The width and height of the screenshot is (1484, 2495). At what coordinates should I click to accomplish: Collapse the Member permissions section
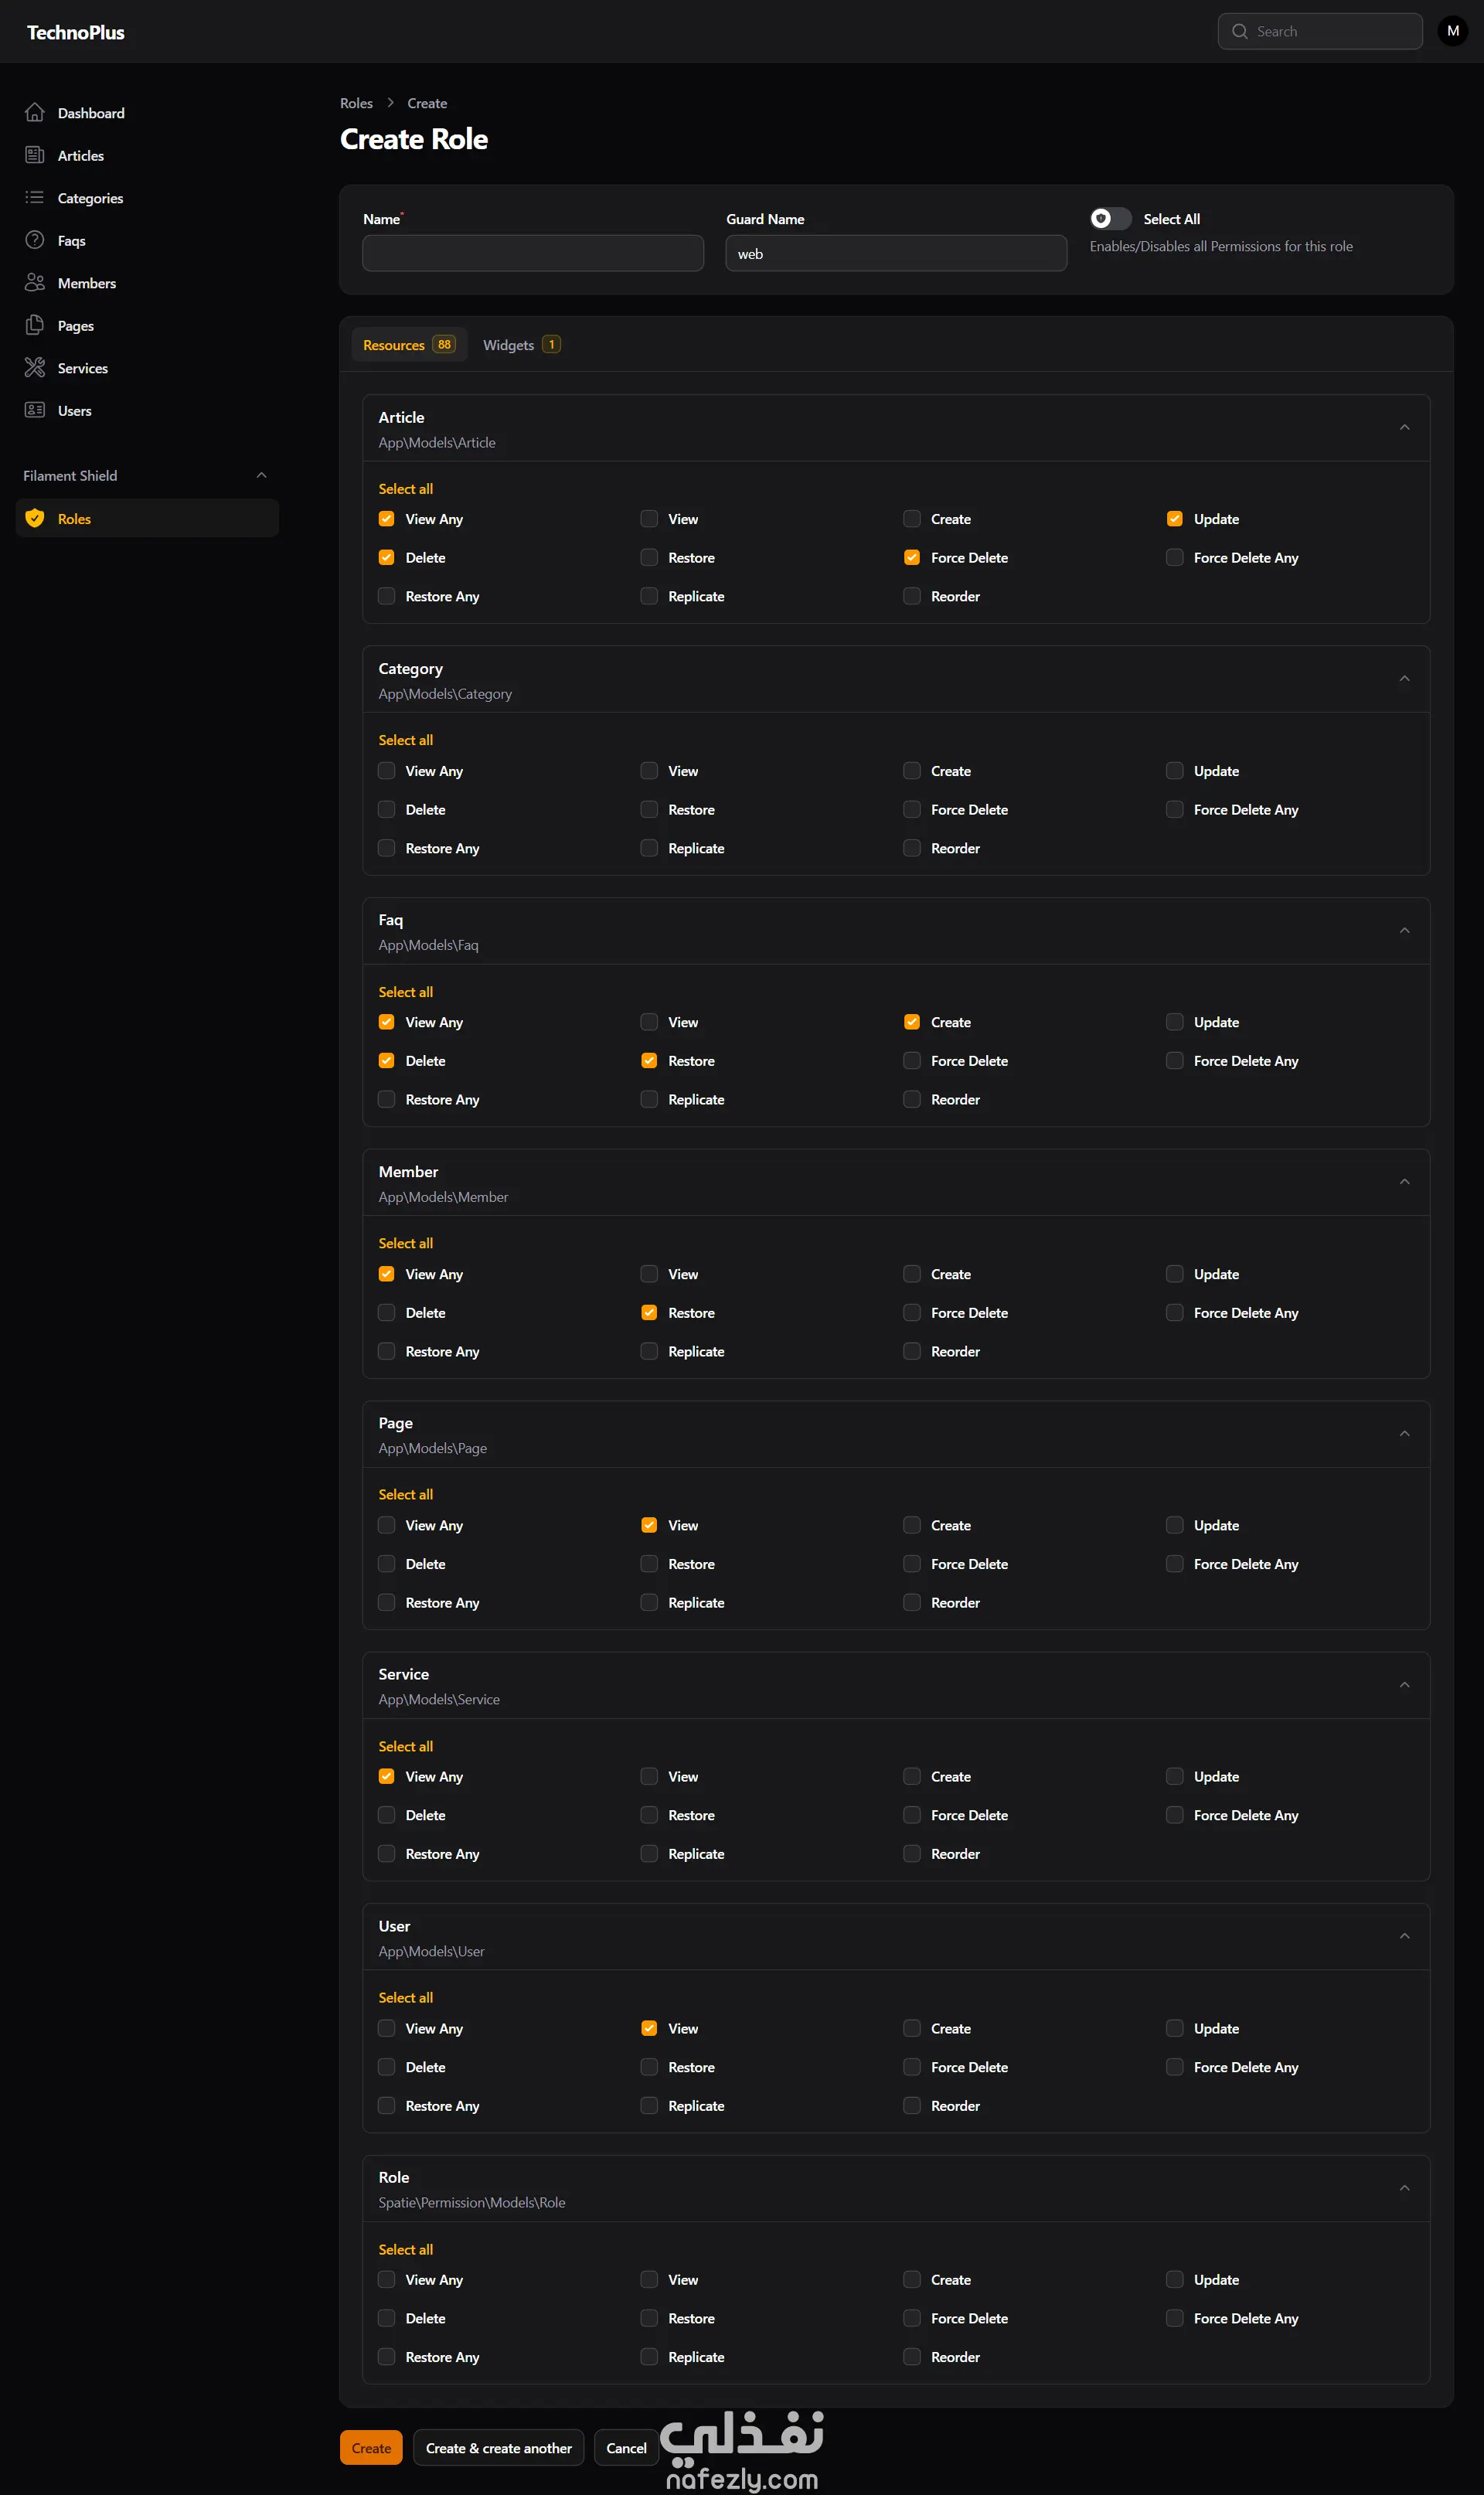tap(1404, 1182)
